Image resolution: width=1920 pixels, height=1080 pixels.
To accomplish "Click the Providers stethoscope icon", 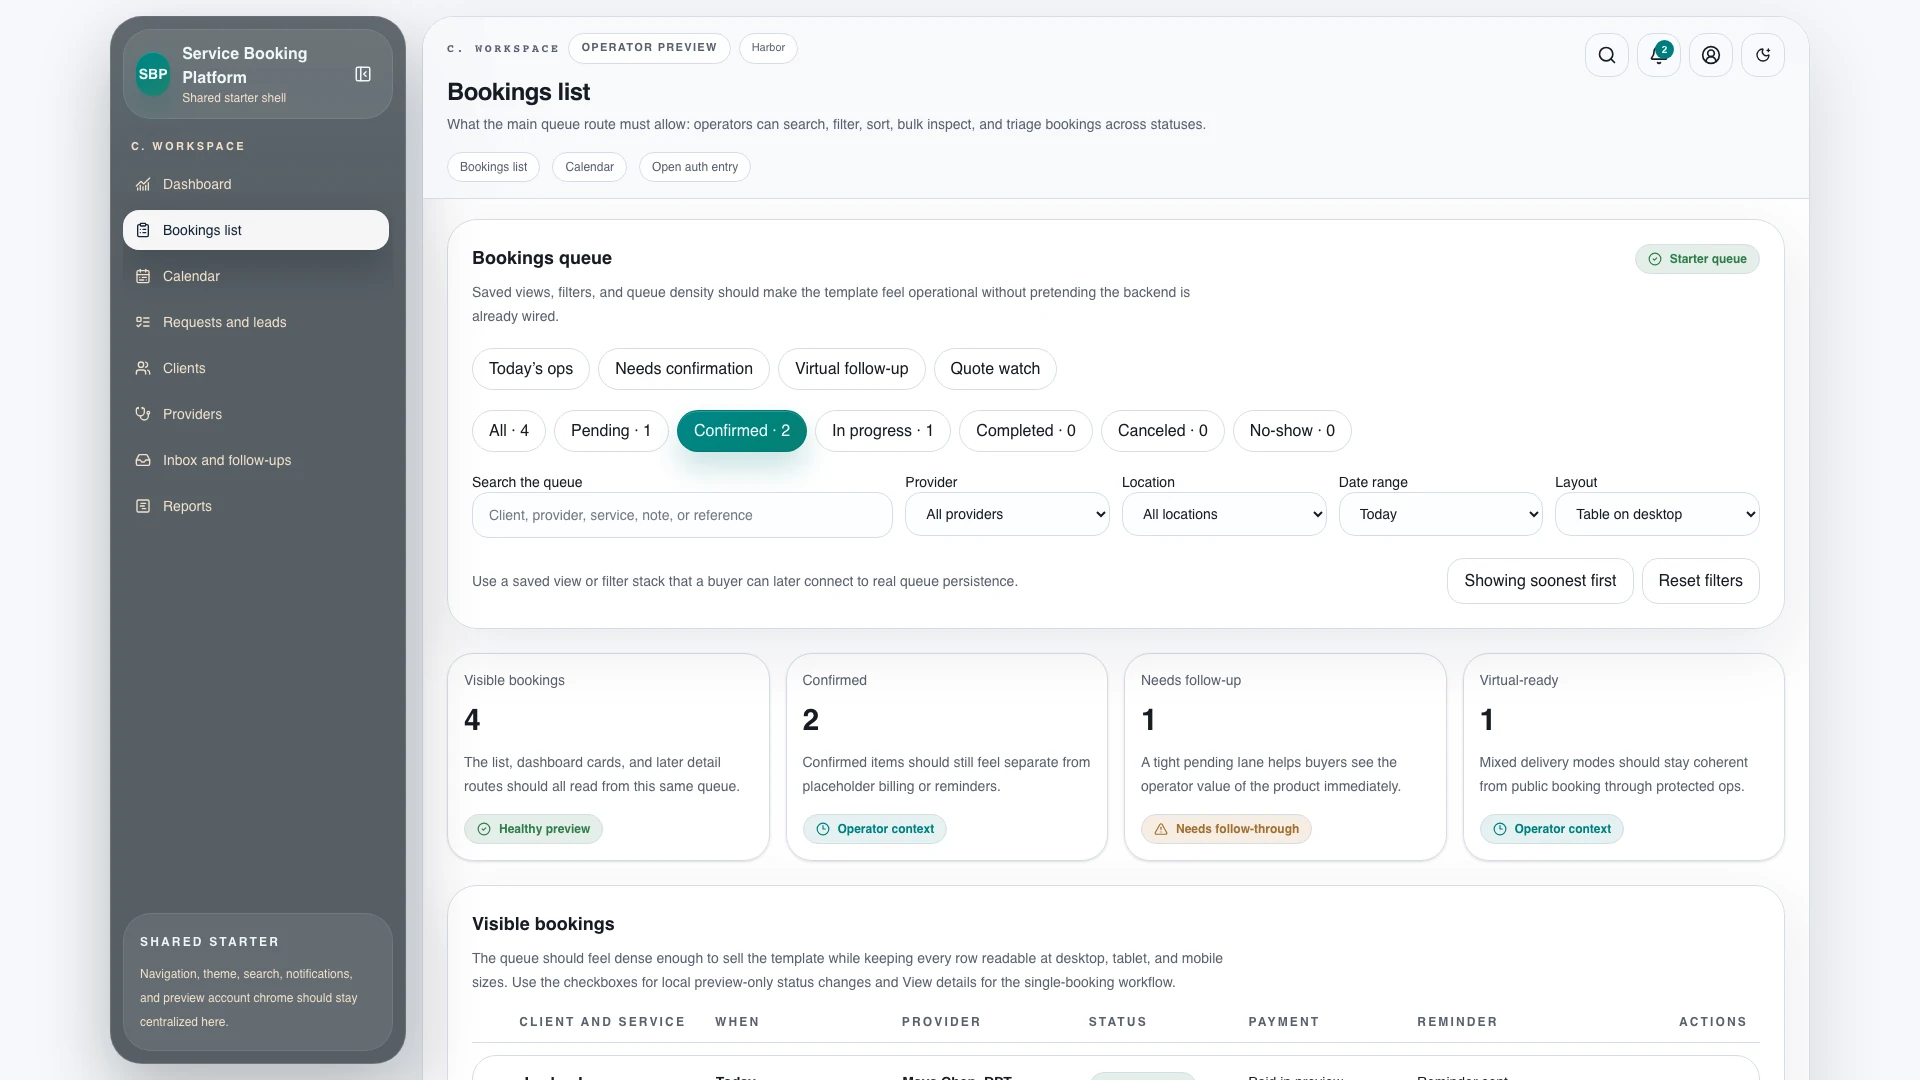I will pos(143,414).
